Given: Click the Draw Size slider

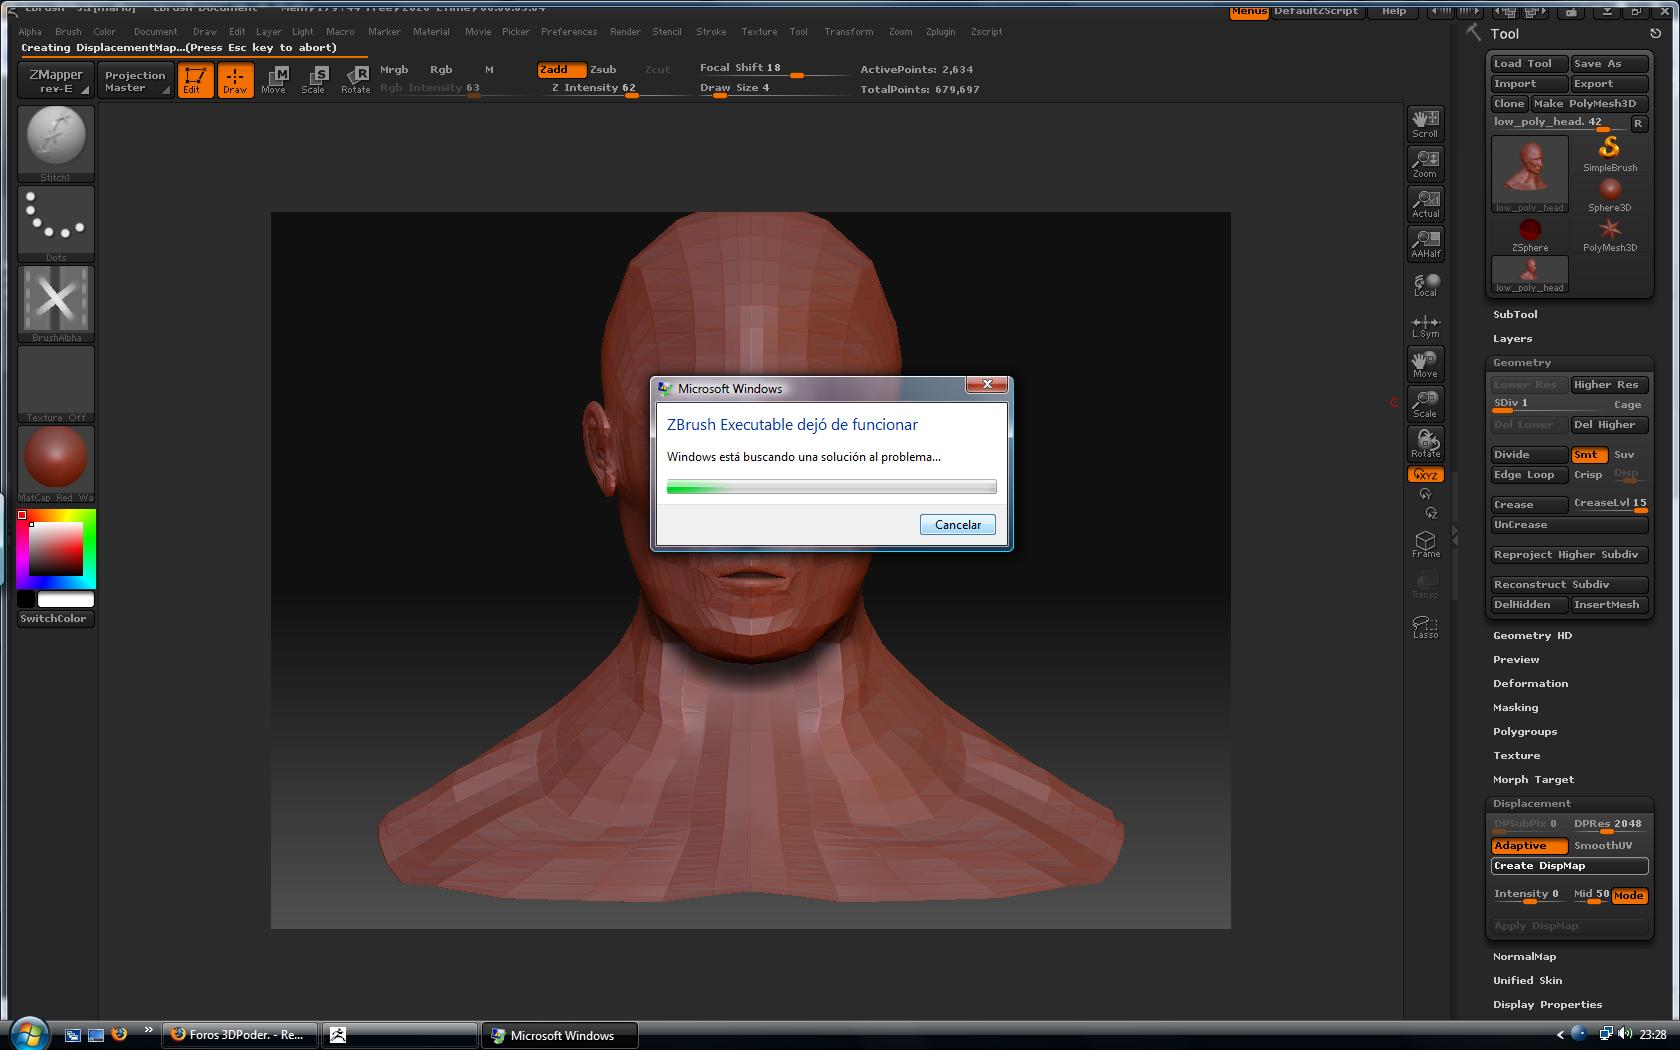Looking at the screenshot, I should (x=774, y=88).
